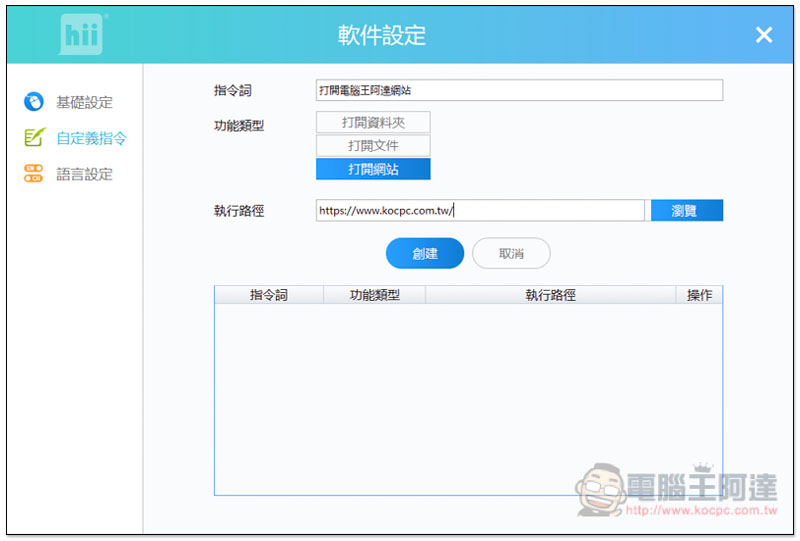Close the 軟件設定 settings window
The image size is (800, 541).
(764, 35)
